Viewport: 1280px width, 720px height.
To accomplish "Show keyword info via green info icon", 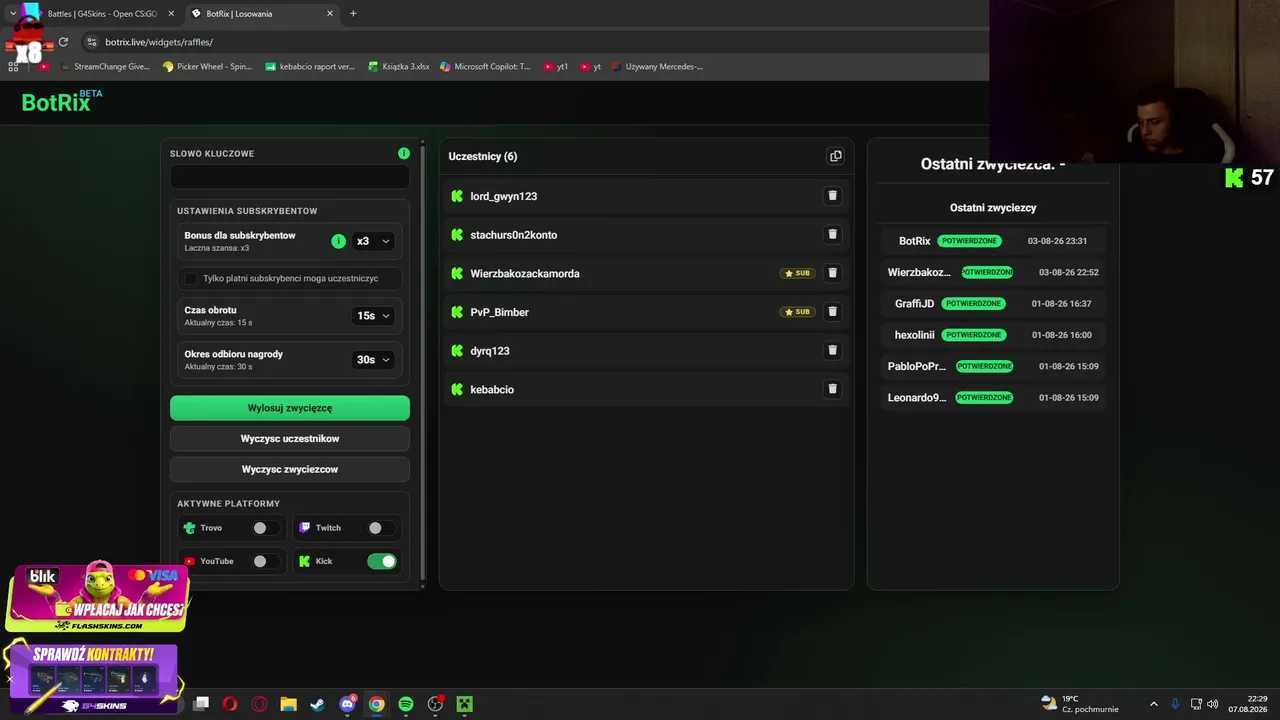I will click(x=404, y=153).
